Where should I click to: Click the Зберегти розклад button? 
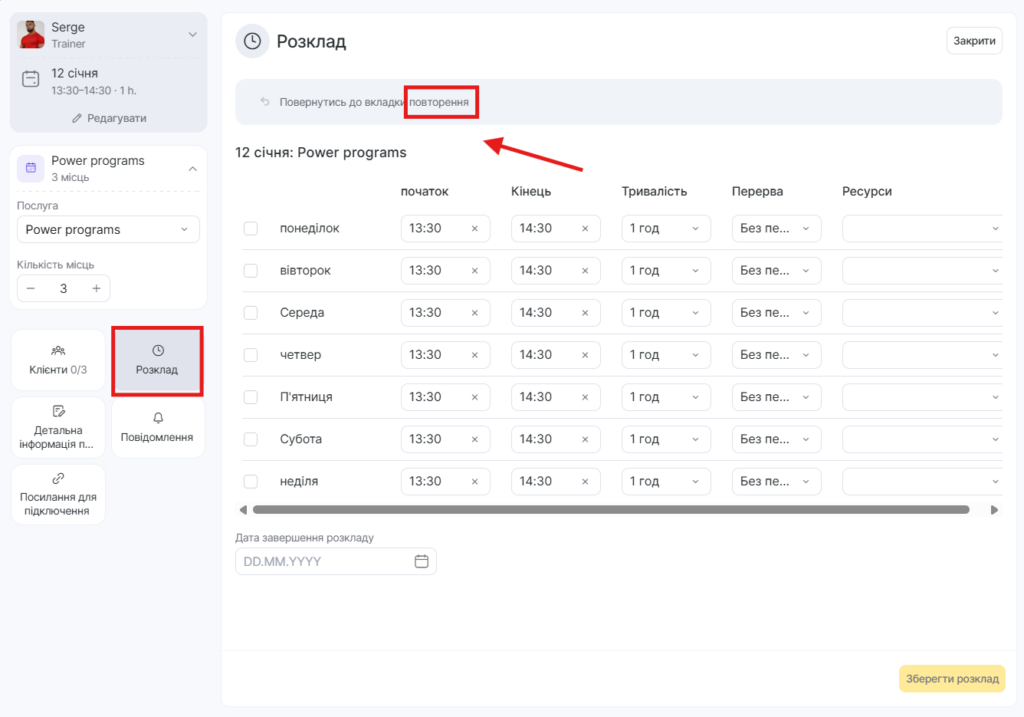coord(951,679)
